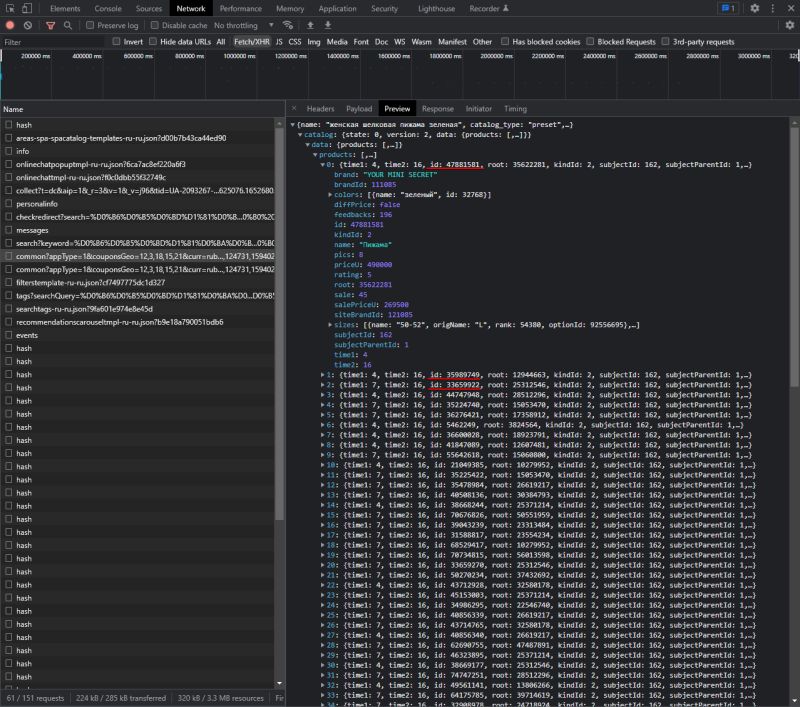800x707 pixels.
Task: Close the request details panel X
Action: click(294, 108)
